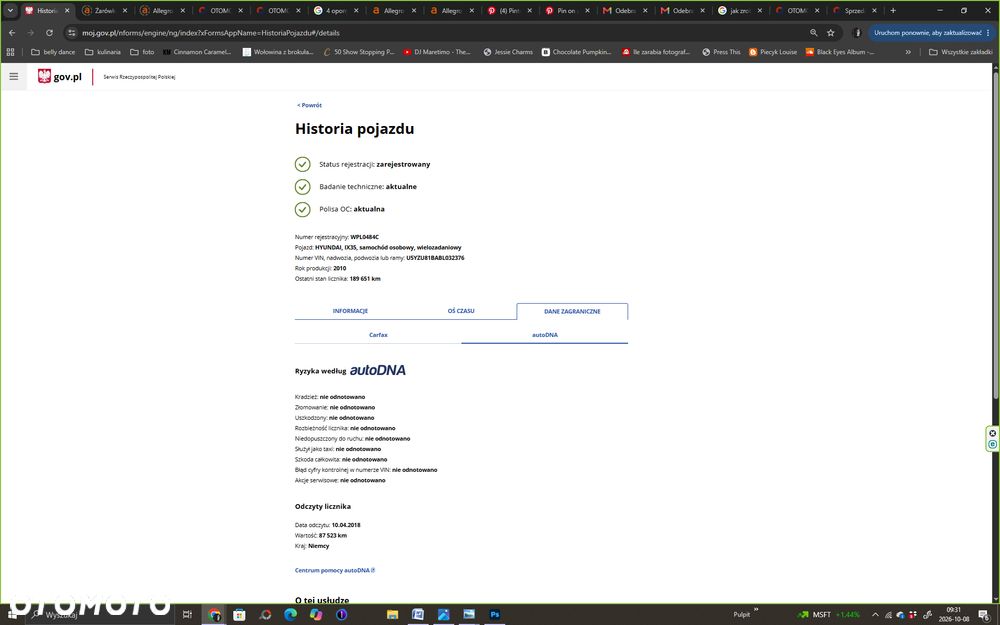Show hidden system tray icons
This screenshot has height=625, width=1000.
875,615
